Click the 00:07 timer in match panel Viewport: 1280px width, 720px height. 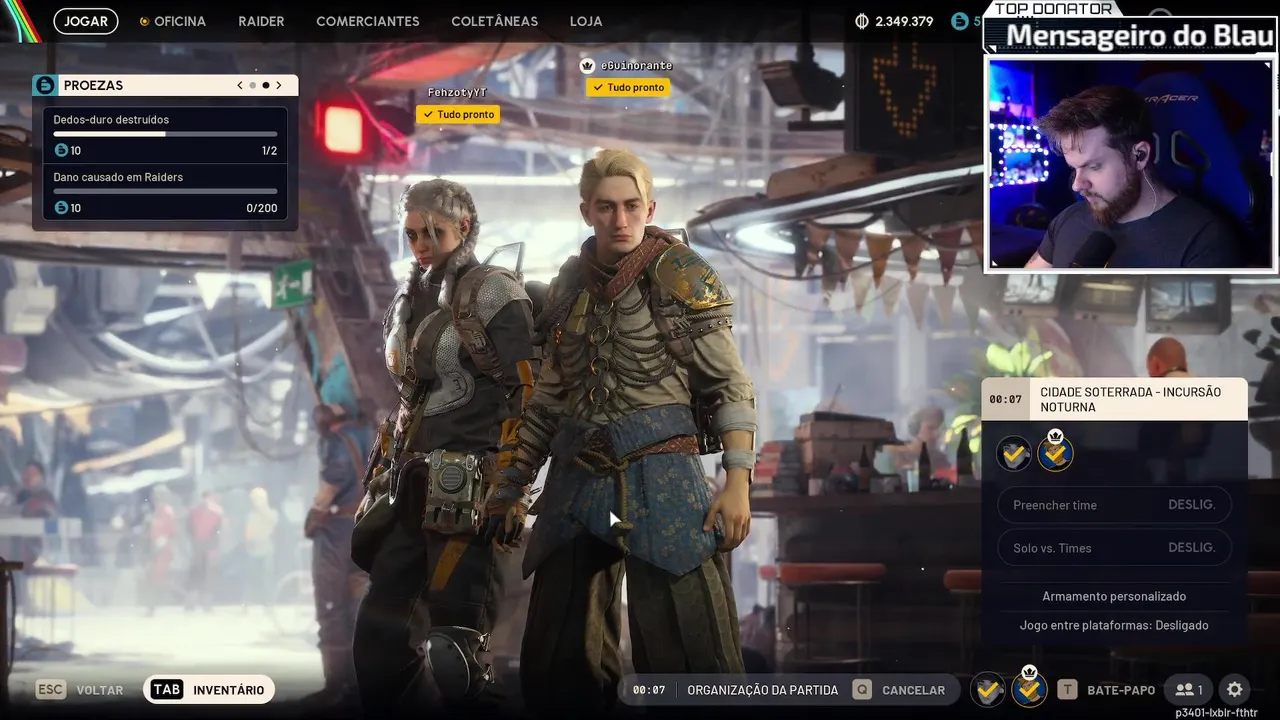click(x=1005, y=399)
